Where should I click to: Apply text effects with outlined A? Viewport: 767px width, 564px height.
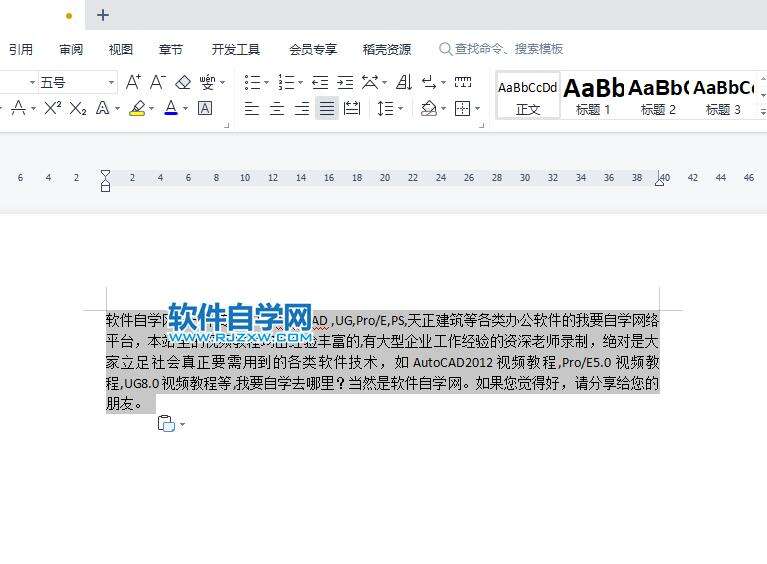(103, 108)
